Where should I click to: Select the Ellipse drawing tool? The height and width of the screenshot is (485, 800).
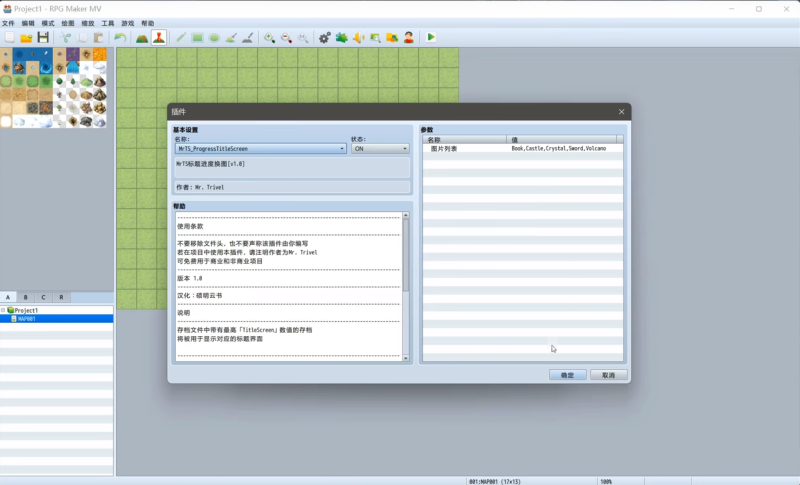(x=214, y=37)
